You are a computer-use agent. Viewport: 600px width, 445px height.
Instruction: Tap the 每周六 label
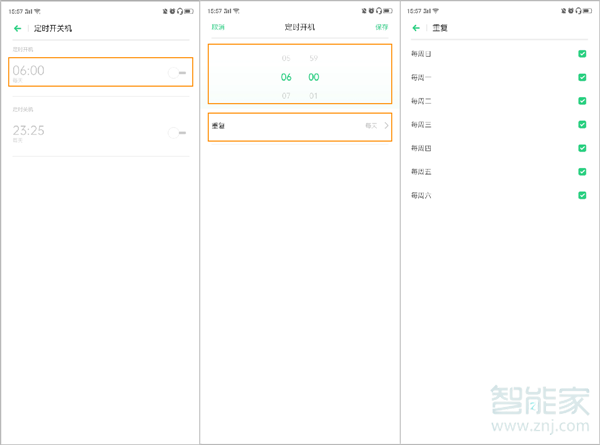click(x=421, y=196)
